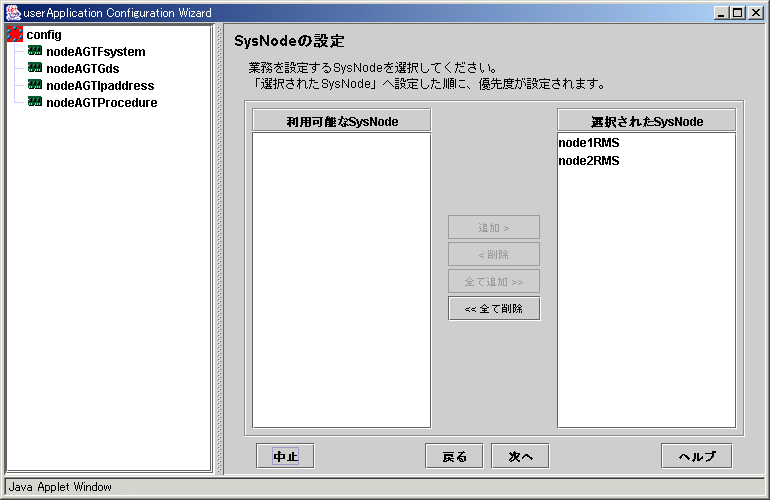Select node2RMS in the selected SysNode list
Screen dimensions: 770x500
coord(589,160)
